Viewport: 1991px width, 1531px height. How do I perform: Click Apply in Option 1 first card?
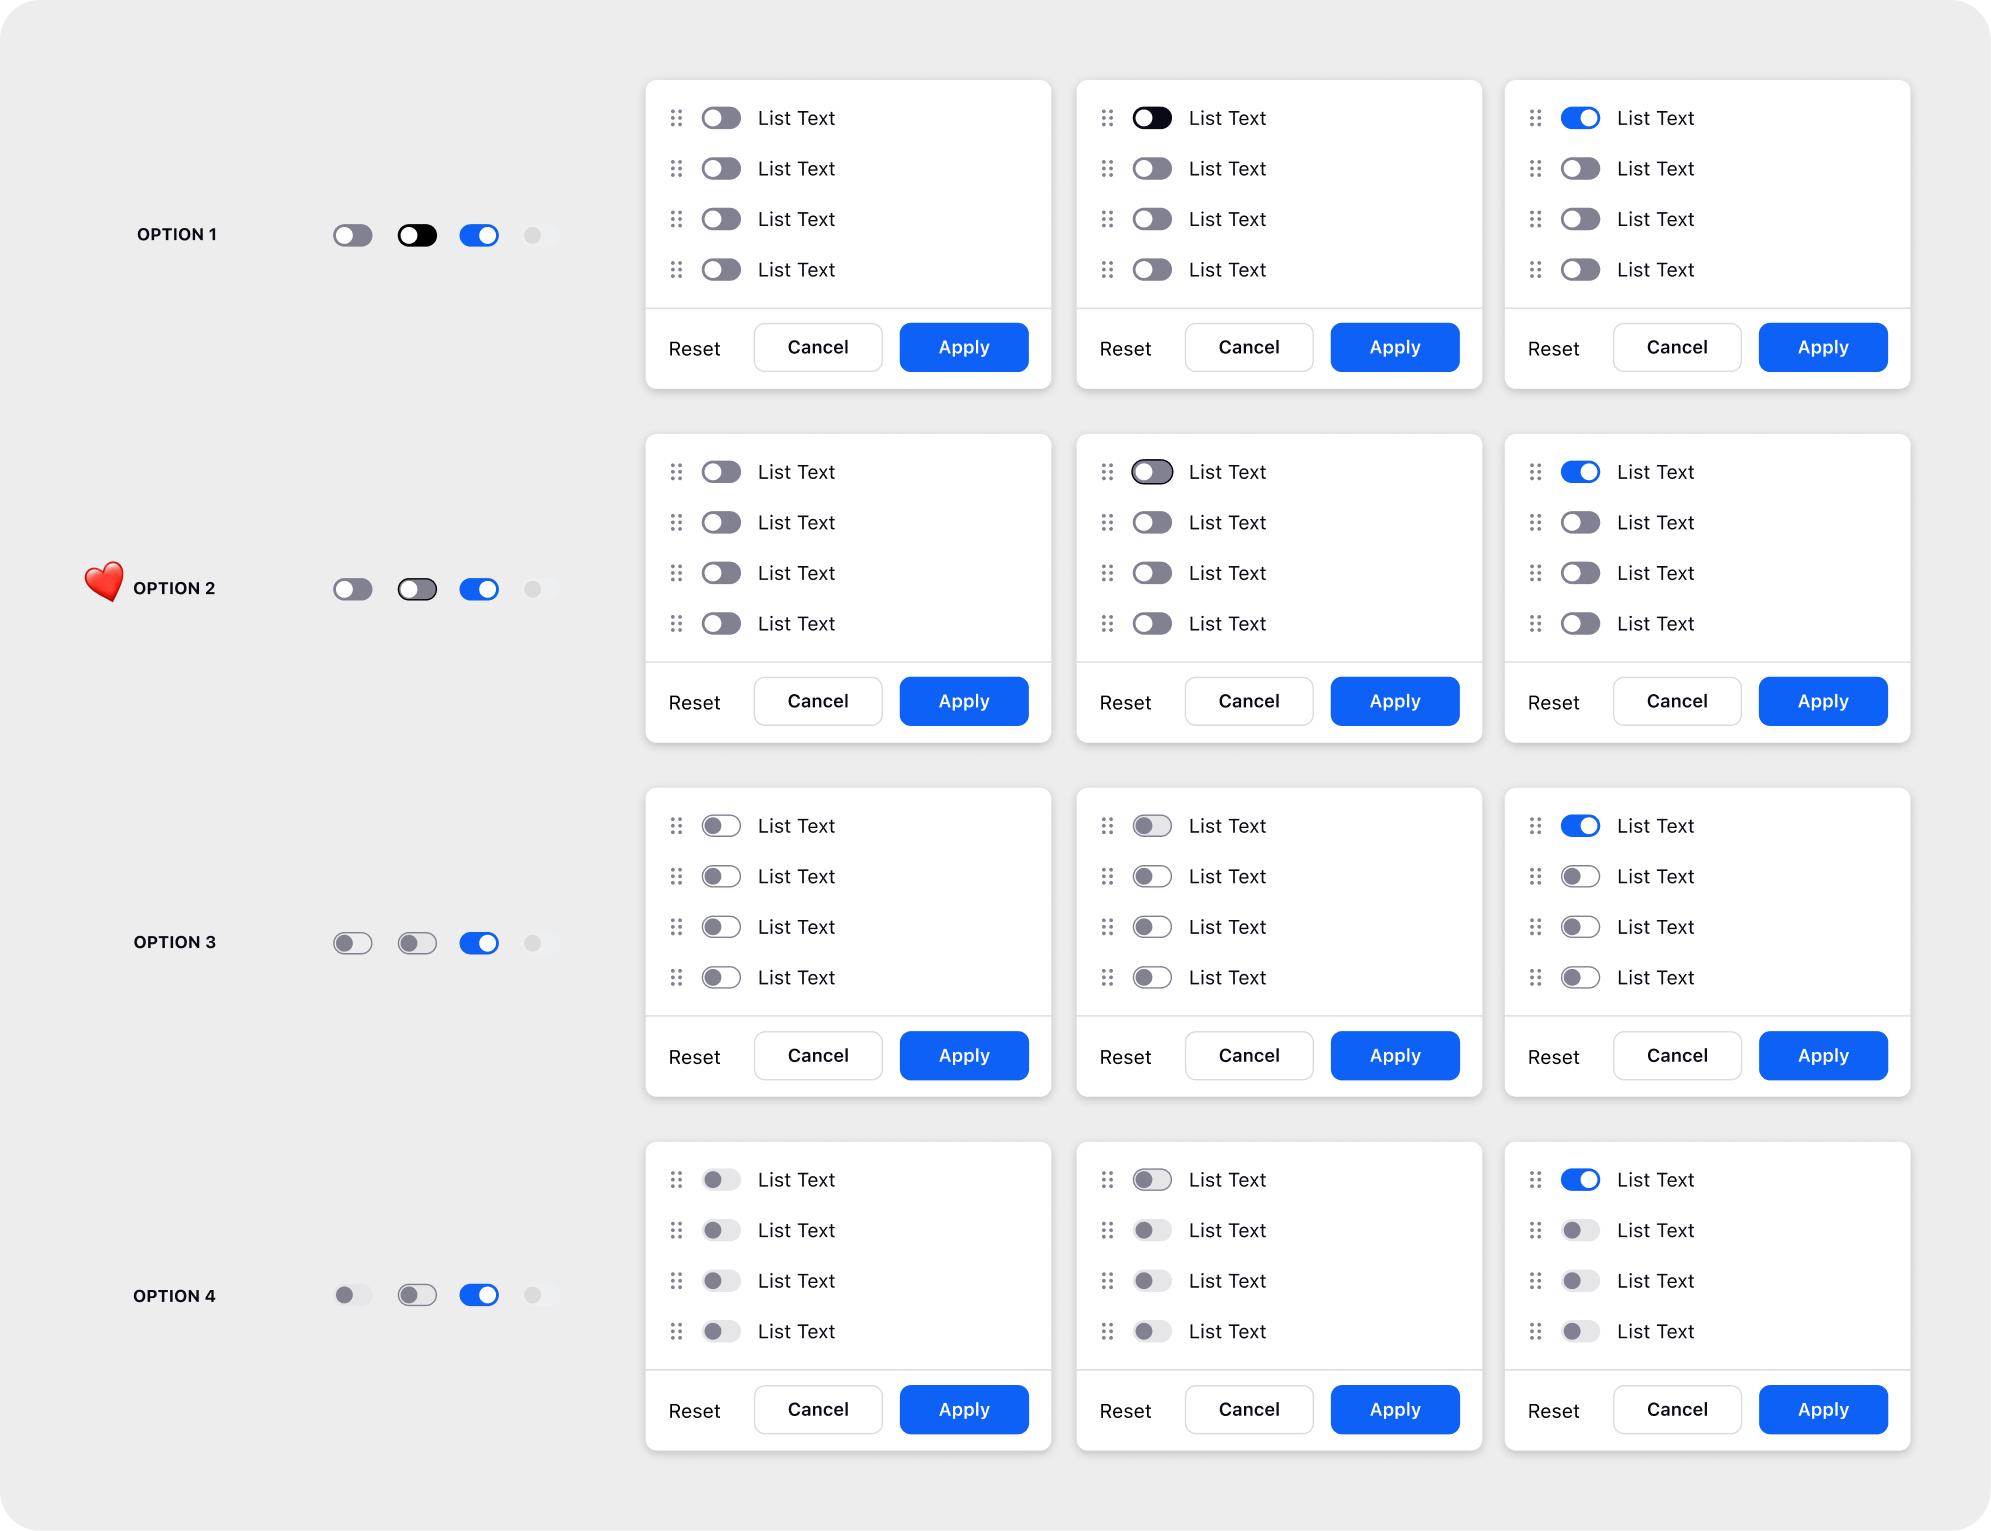click(964, 347)
